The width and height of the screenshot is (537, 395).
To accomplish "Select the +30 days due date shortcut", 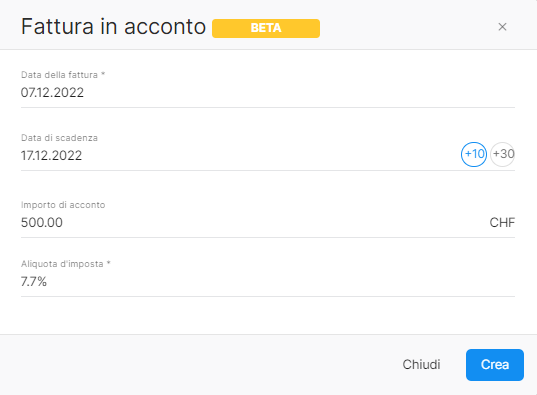I will tap(503, 154).
